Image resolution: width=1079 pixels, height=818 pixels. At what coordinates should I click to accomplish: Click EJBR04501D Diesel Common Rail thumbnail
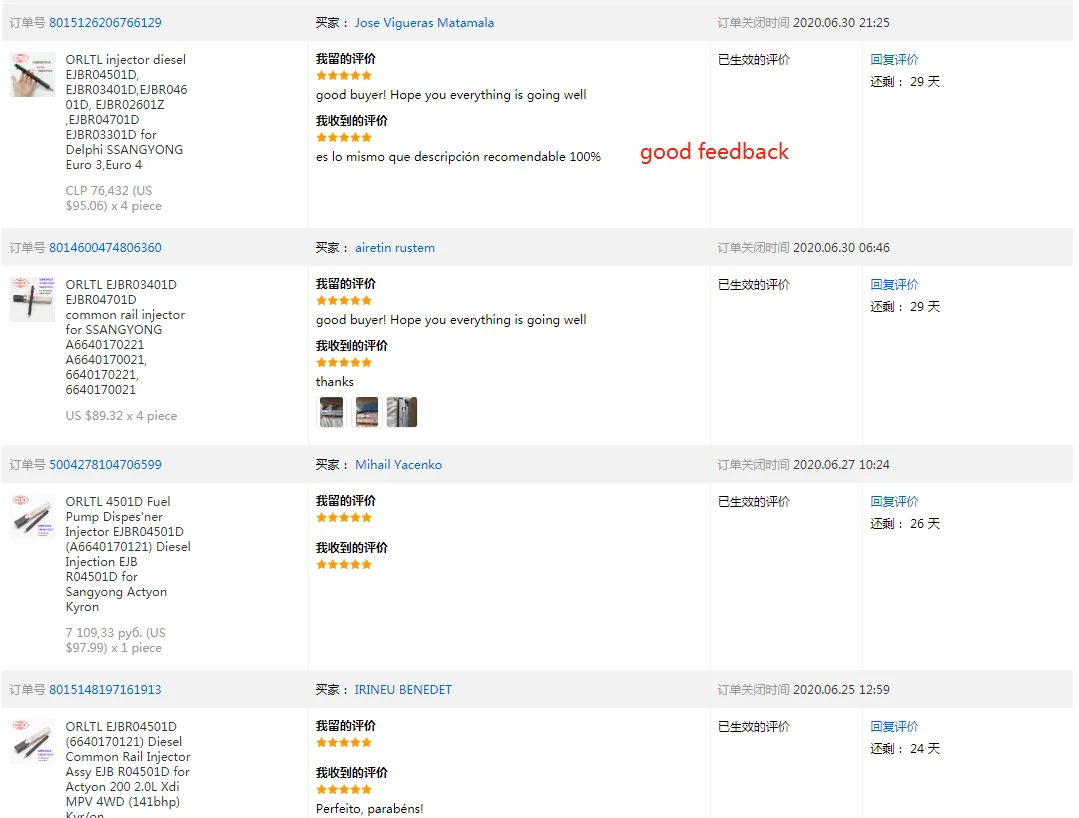(x=32, y=742)
